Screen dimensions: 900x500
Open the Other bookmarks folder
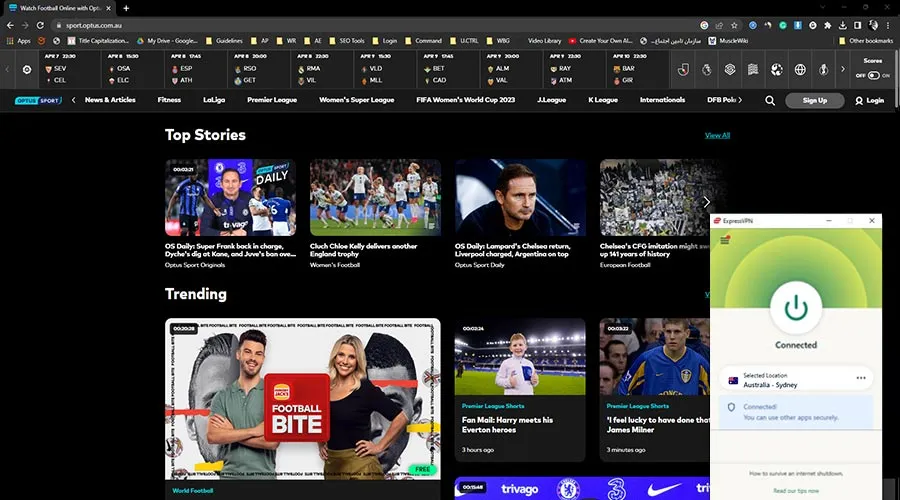point(866,41)
